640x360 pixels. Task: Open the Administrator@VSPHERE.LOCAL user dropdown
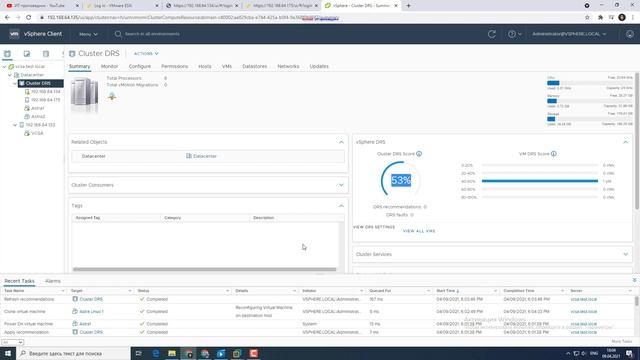(569, 34)
